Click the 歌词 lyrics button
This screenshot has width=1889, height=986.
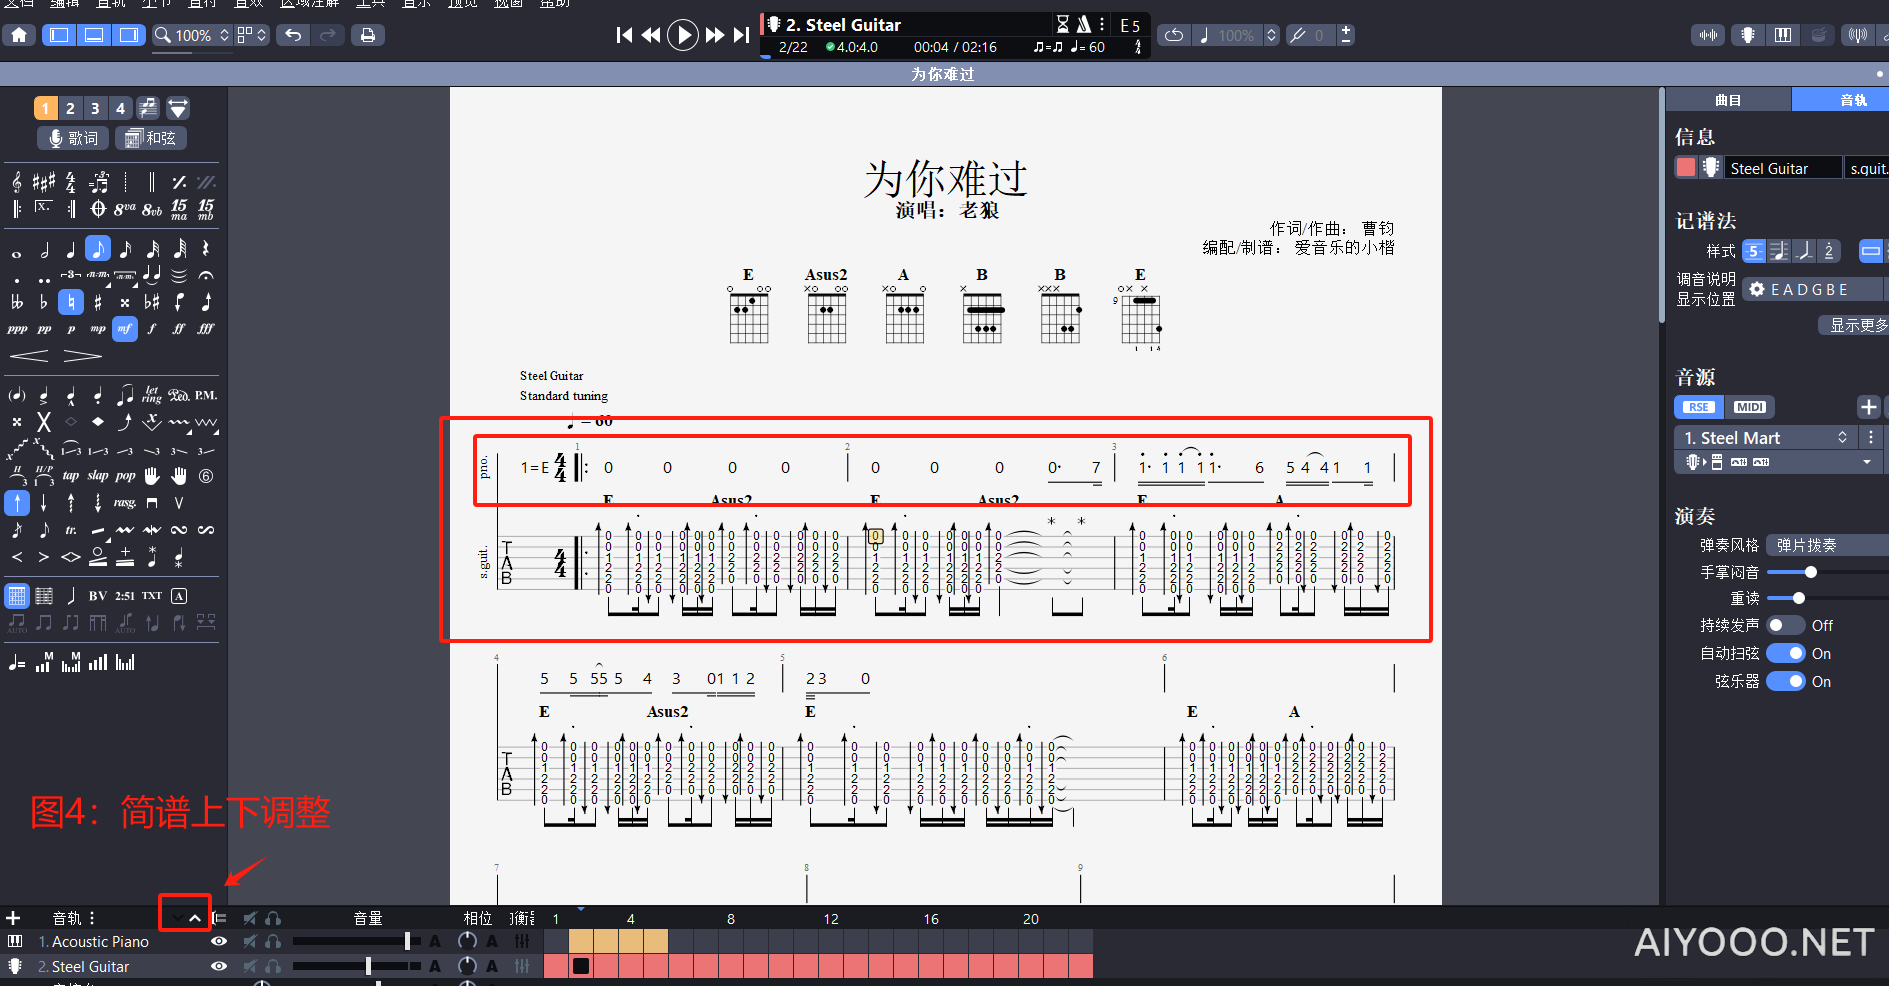pos(73,138)
